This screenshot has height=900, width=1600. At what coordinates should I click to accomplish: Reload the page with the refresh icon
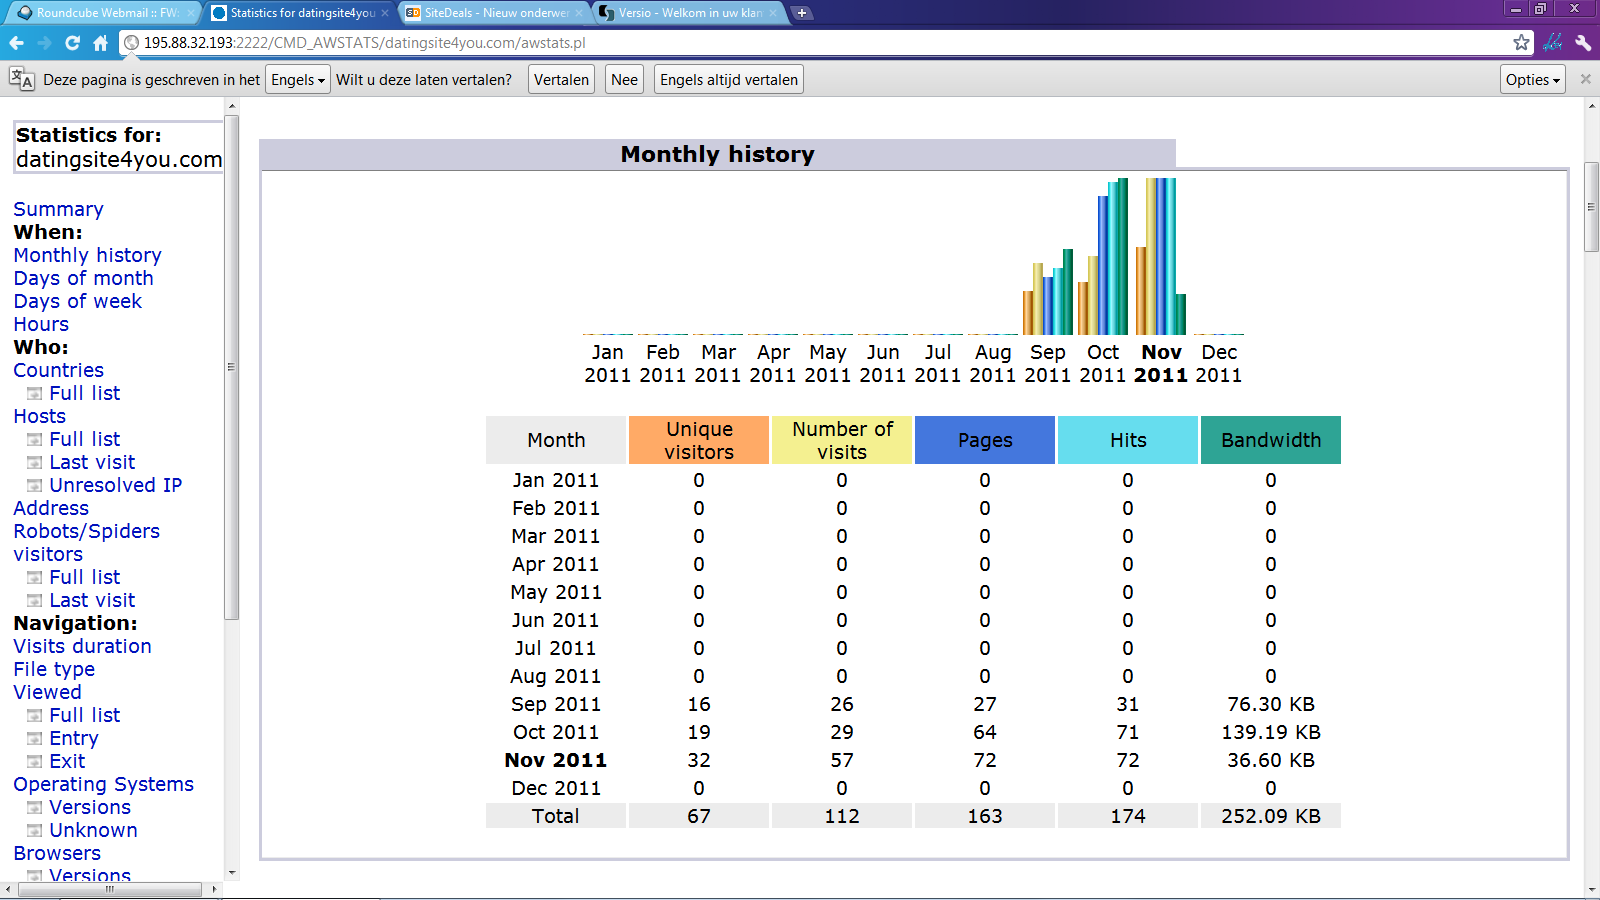tap(72, 43)
